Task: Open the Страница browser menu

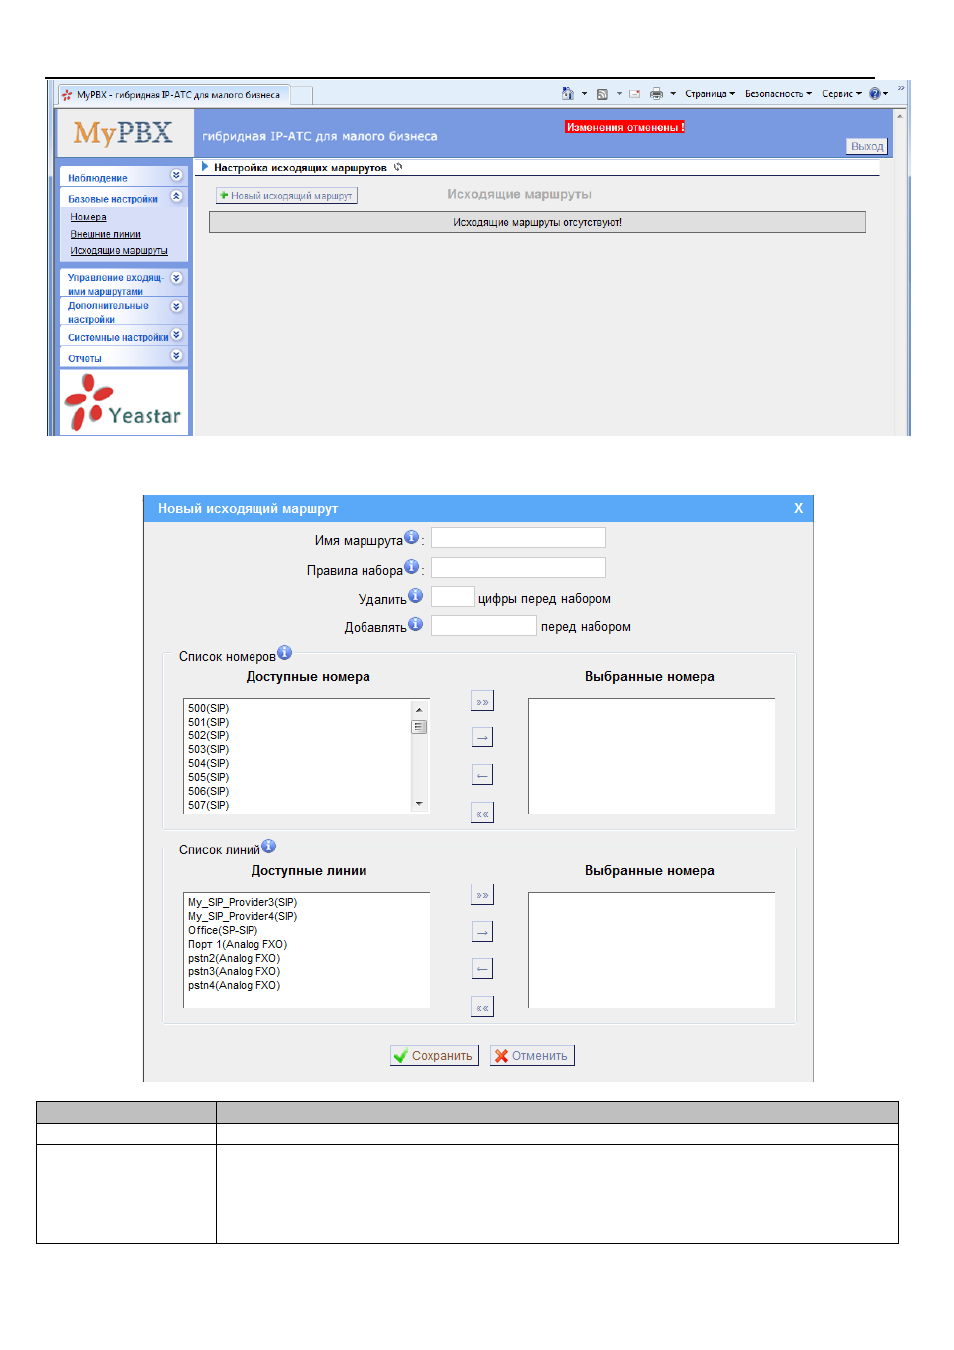Action: coord(709,94)
